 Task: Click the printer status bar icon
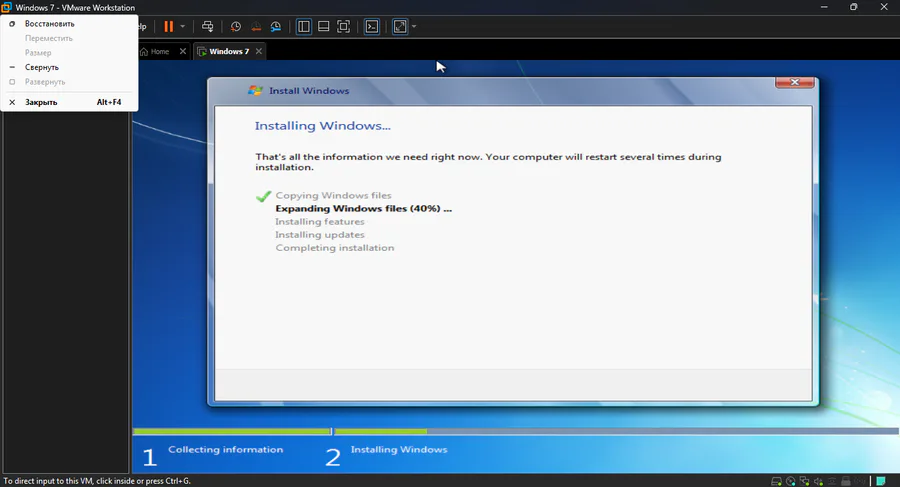click(x=846, y=481)
